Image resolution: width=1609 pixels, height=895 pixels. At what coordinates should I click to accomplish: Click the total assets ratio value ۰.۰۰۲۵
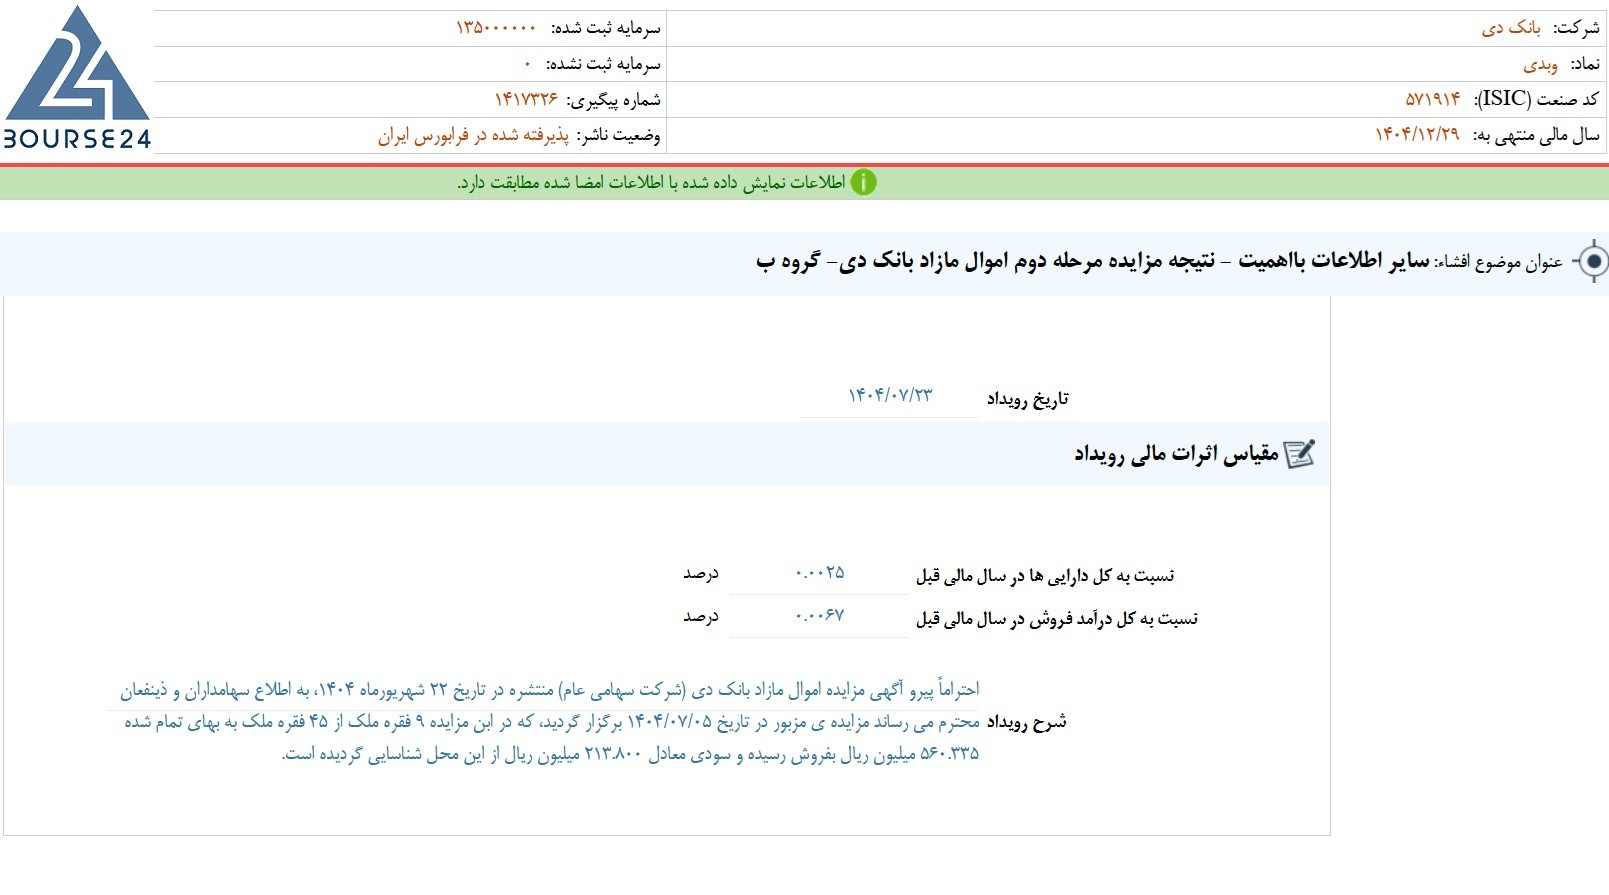[820, 573]
